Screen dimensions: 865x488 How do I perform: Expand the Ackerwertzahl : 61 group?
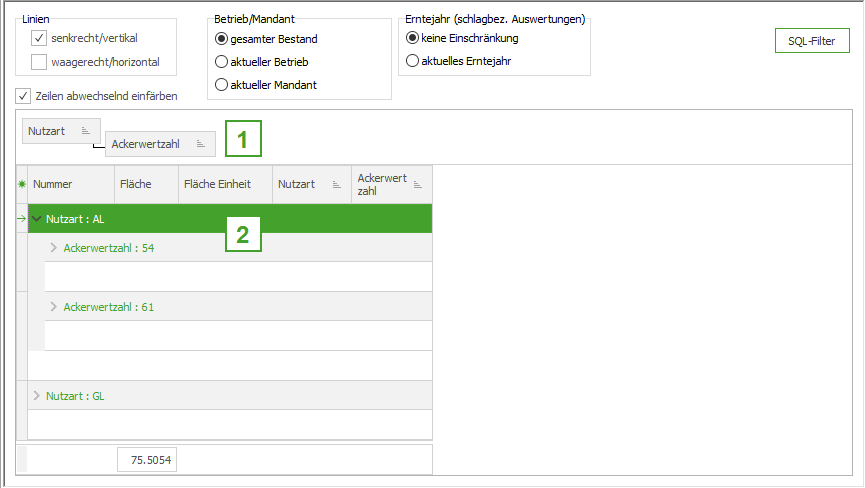pyautogui.click(x=54, y=307)
